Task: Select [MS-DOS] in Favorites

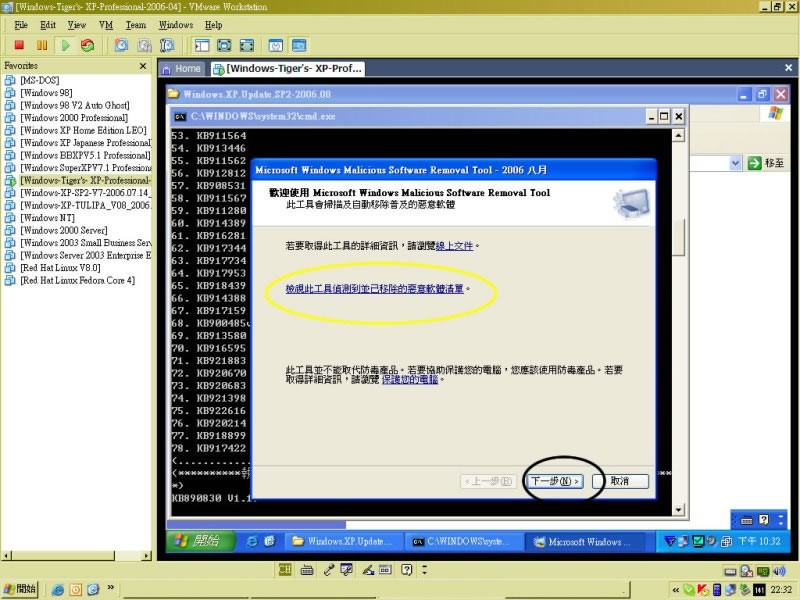Action: [x=39, y=80]
